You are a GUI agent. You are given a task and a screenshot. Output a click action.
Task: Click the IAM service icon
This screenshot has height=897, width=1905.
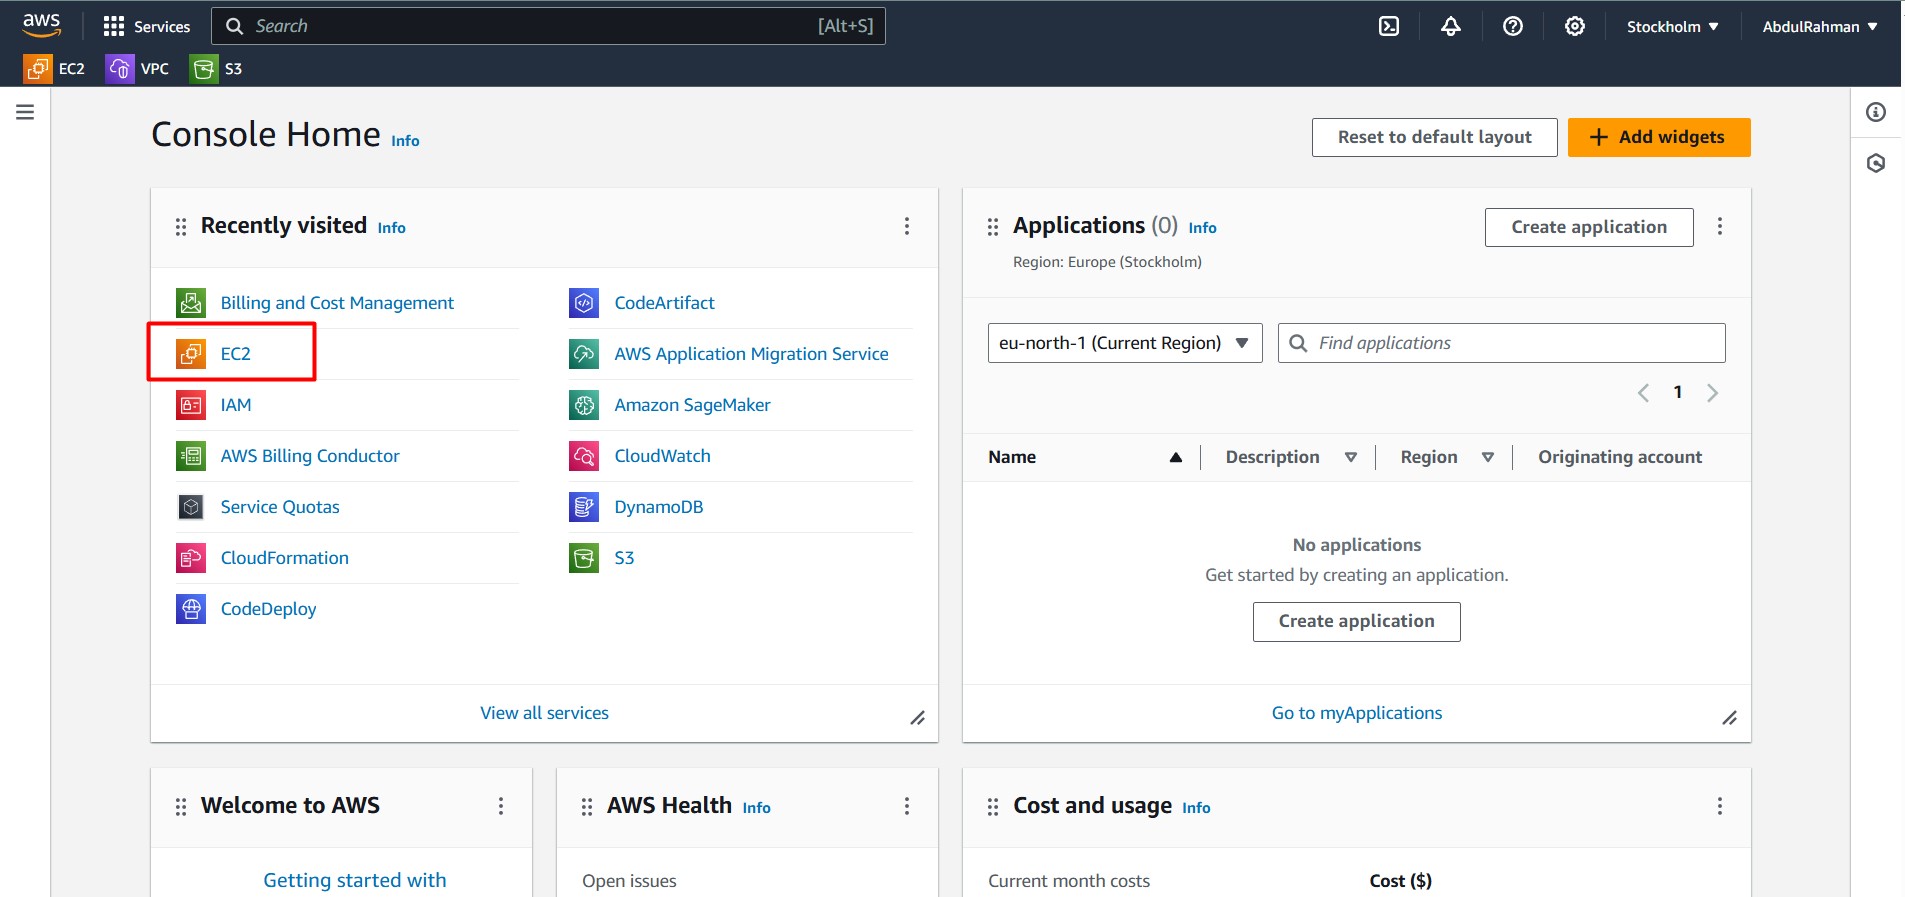click(191, 404)
